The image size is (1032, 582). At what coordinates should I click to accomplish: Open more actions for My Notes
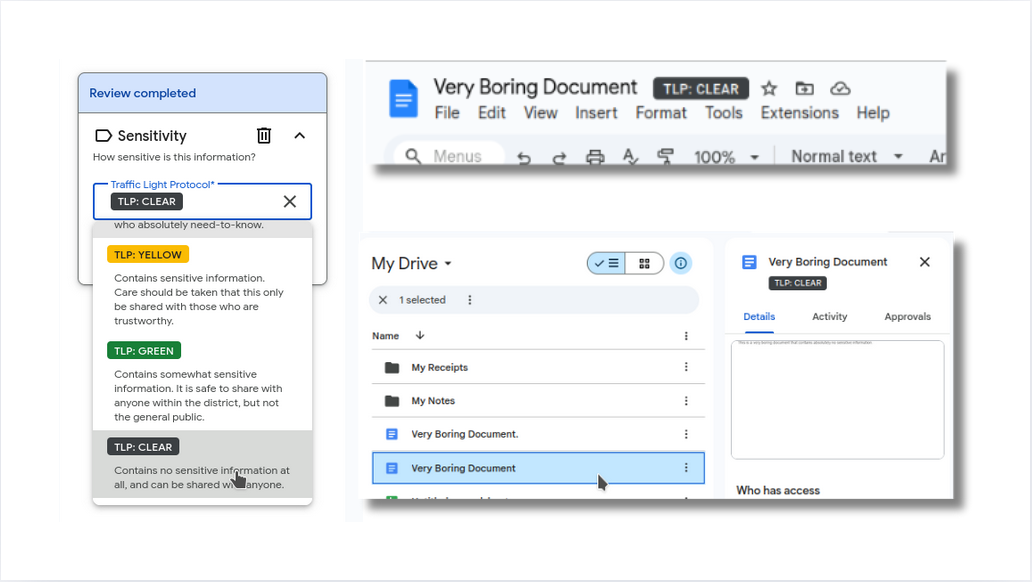point(686,401)
